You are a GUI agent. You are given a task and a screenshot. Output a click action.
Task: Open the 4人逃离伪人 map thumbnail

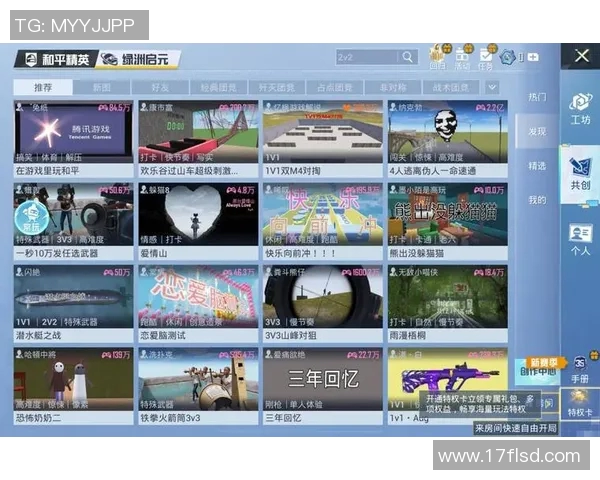448,132
